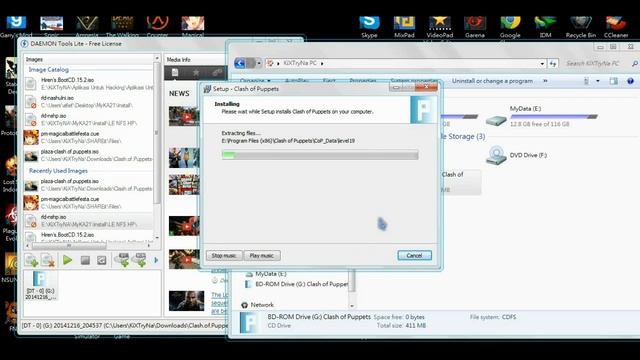The height and width of the screenshot is (360, 640).
Task: Click the star favorites tab in Media Info
Action: click(196, 73)
